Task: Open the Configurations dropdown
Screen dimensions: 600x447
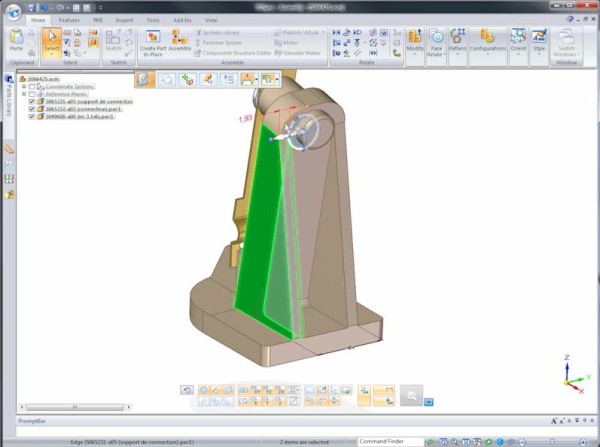Action: 487,47
